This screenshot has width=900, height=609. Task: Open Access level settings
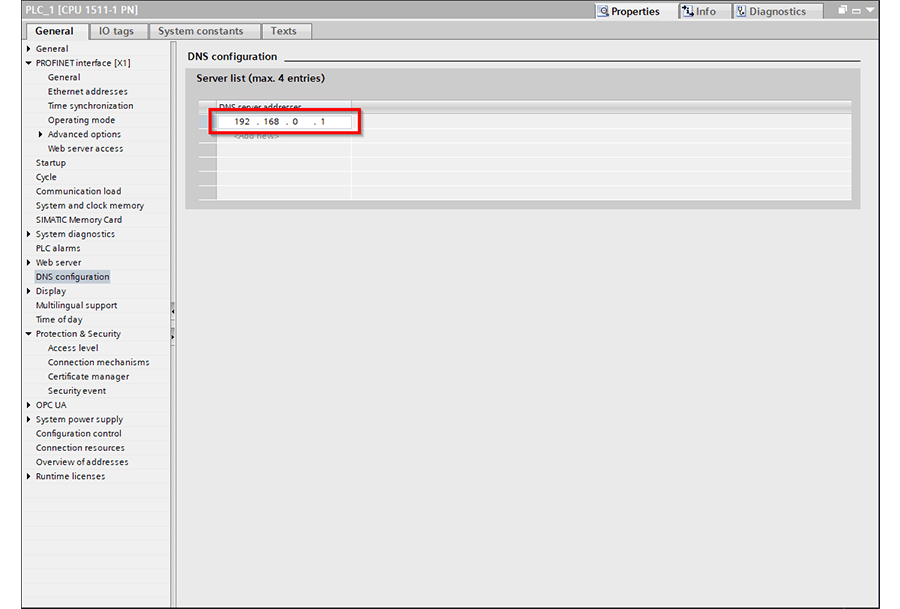[x=73, y=348]
